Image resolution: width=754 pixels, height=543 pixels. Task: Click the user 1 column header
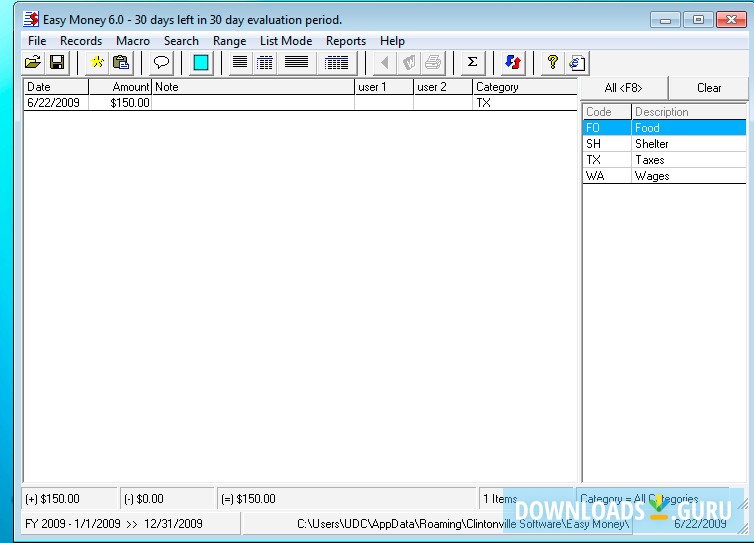384,87
